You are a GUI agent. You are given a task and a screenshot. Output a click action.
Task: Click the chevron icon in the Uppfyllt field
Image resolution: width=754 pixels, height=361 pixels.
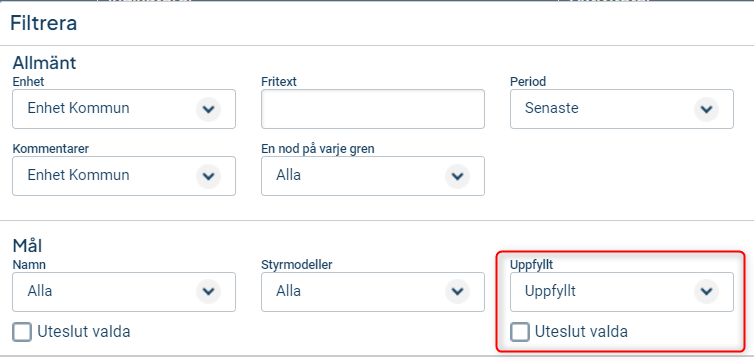pos(706,292)
